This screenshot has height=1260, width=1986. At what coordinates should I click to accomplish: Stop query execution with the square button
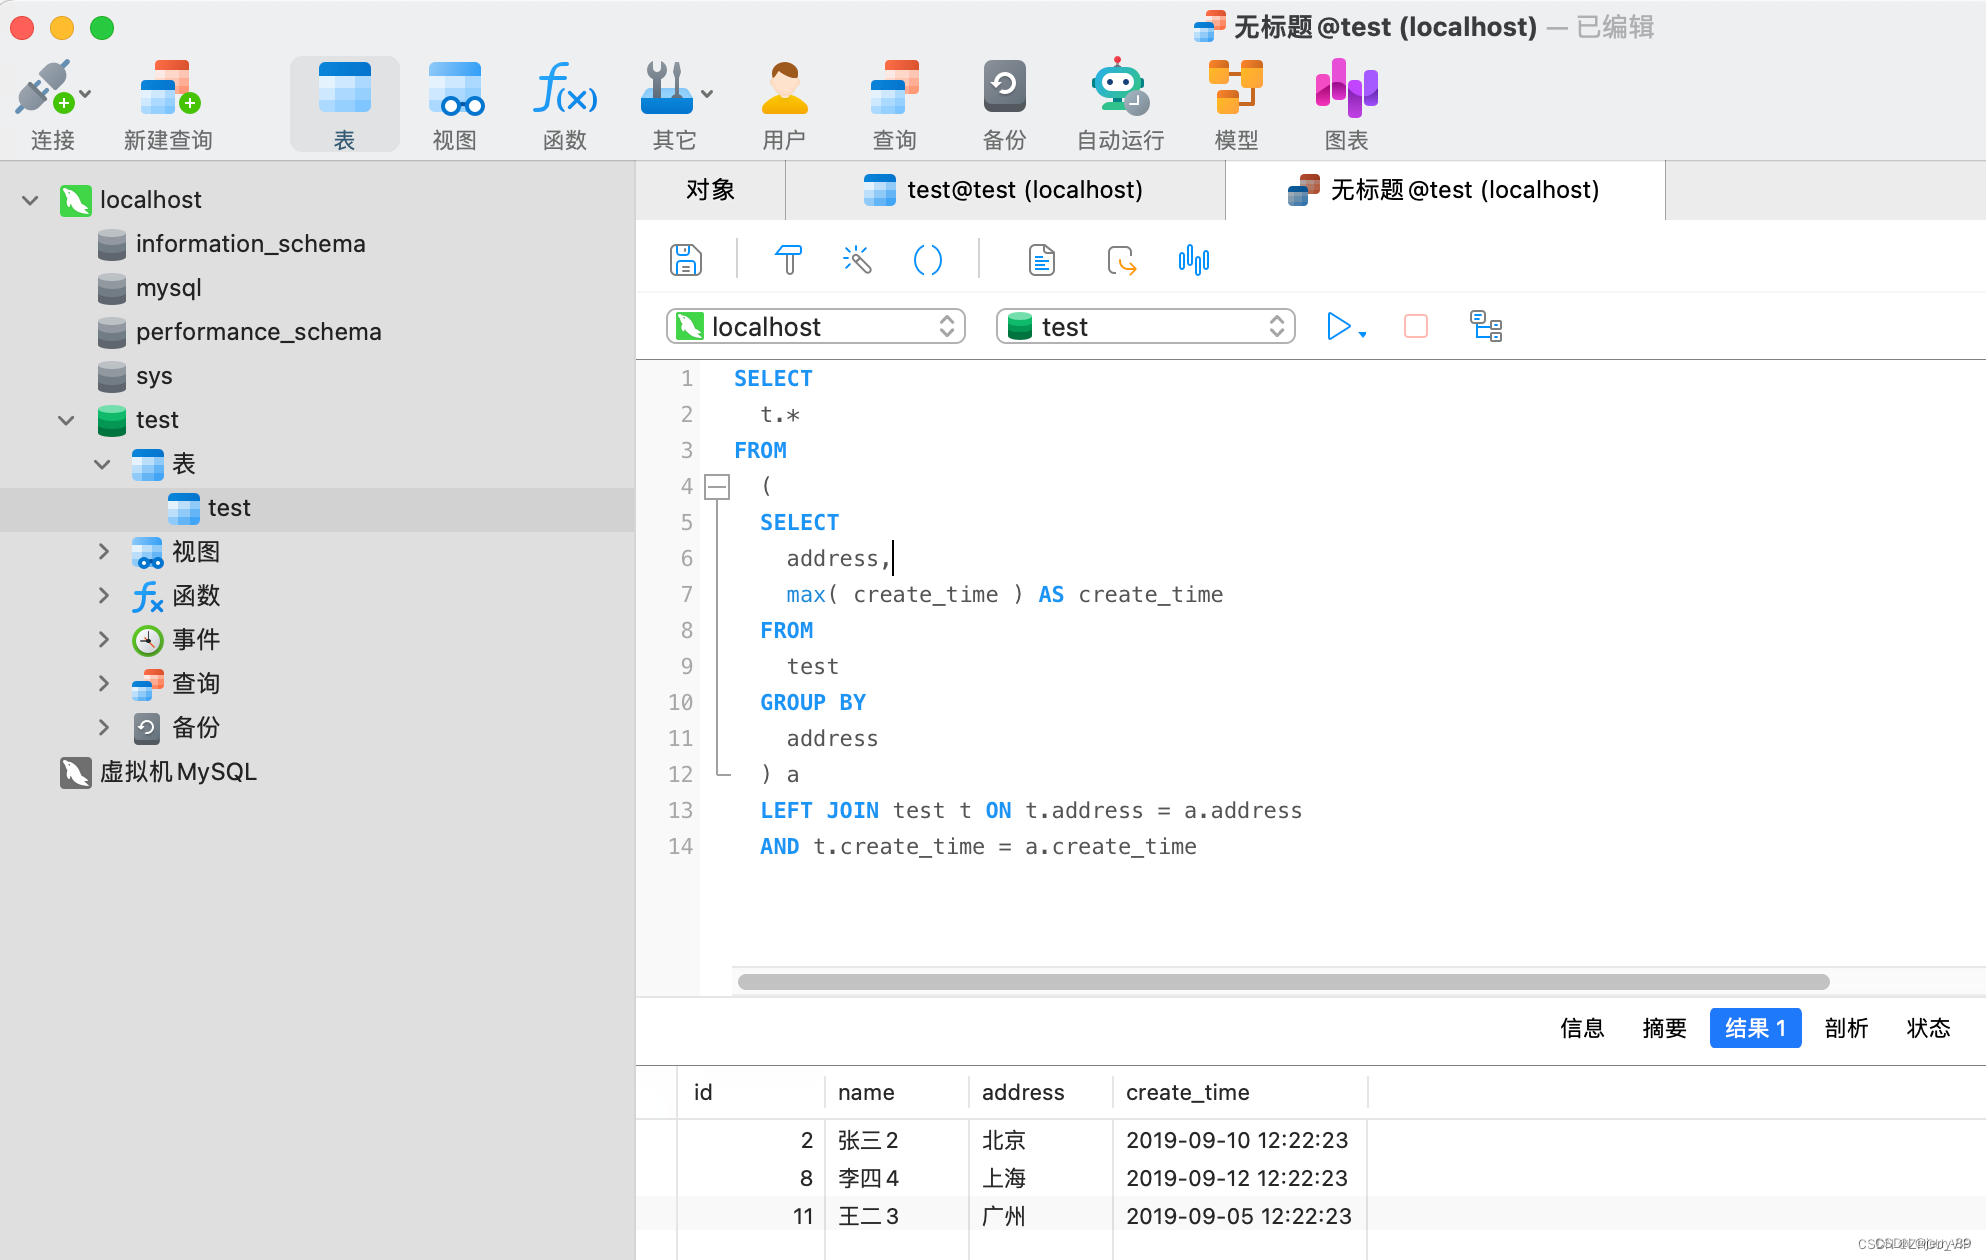1416,327
